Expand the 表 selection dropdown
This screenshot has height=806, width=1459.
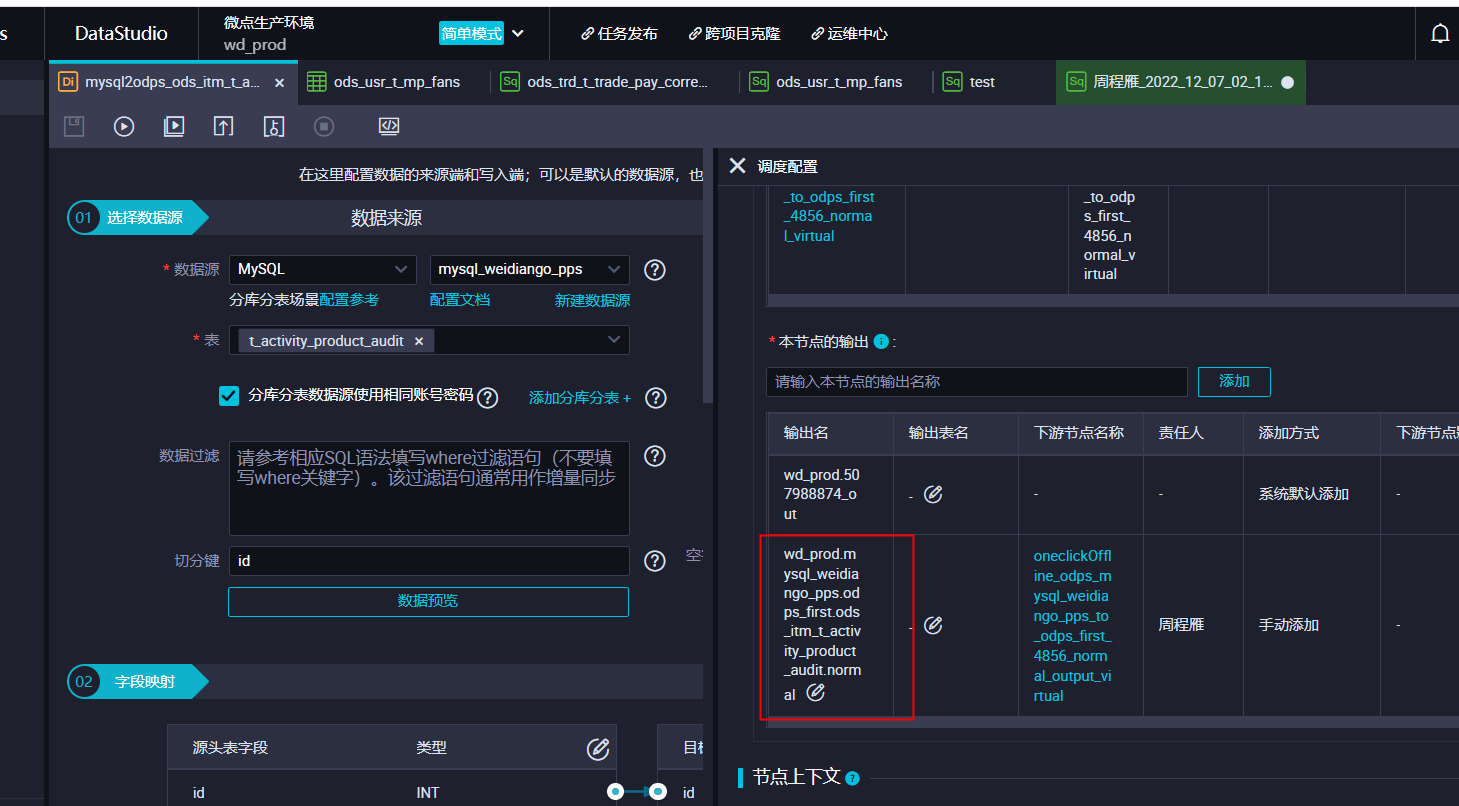pos(615,340)
